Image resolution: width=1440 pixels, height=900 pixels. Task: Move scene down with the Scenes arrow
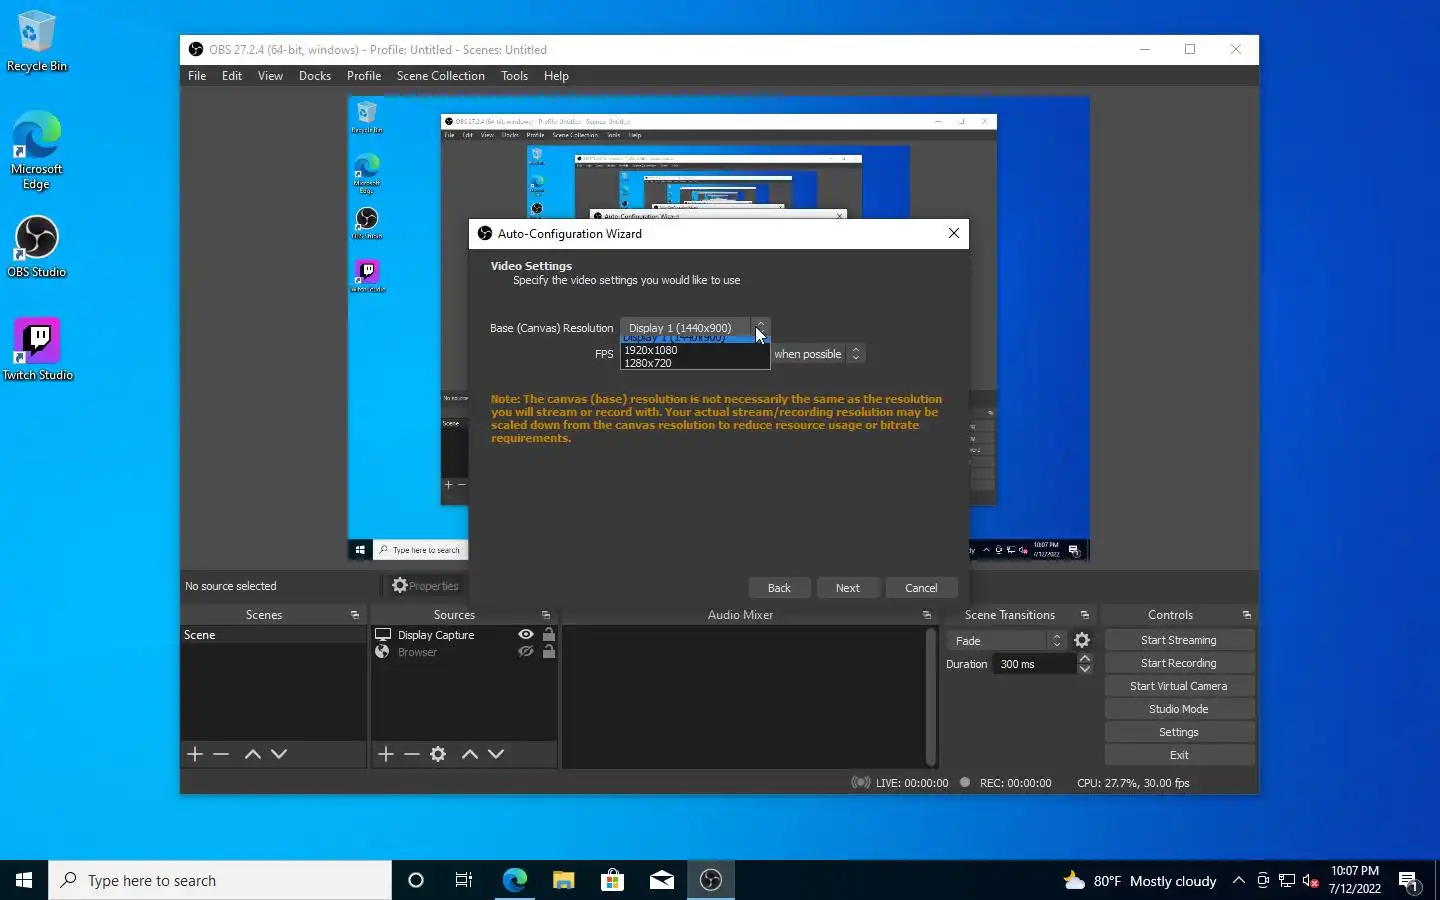click(279, 754)
